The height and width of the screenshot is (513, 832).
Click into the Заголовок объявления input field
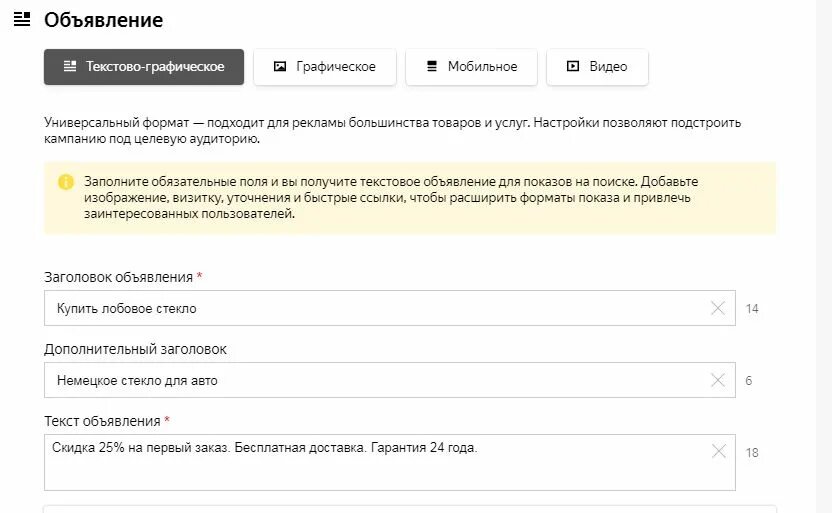point(389,308)
